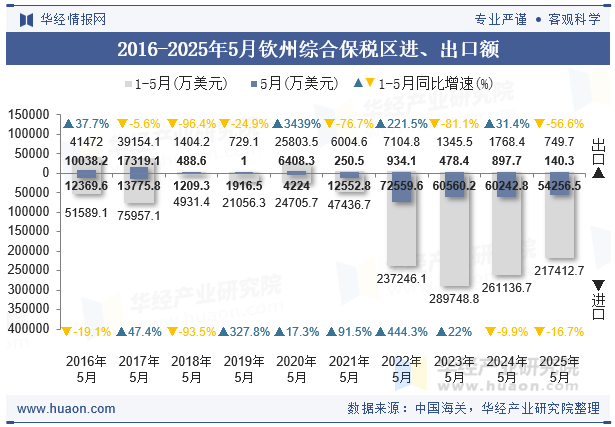
Task: Click the 237246.1 import value label
Action: (402, 279)
